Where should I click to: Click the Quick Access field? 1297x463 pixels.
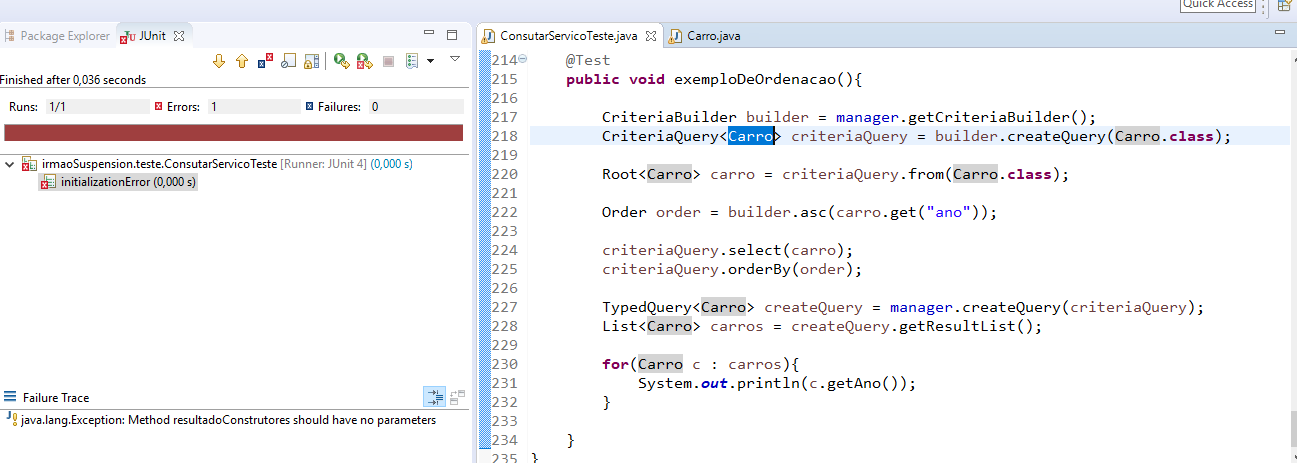coord(1218,5)
